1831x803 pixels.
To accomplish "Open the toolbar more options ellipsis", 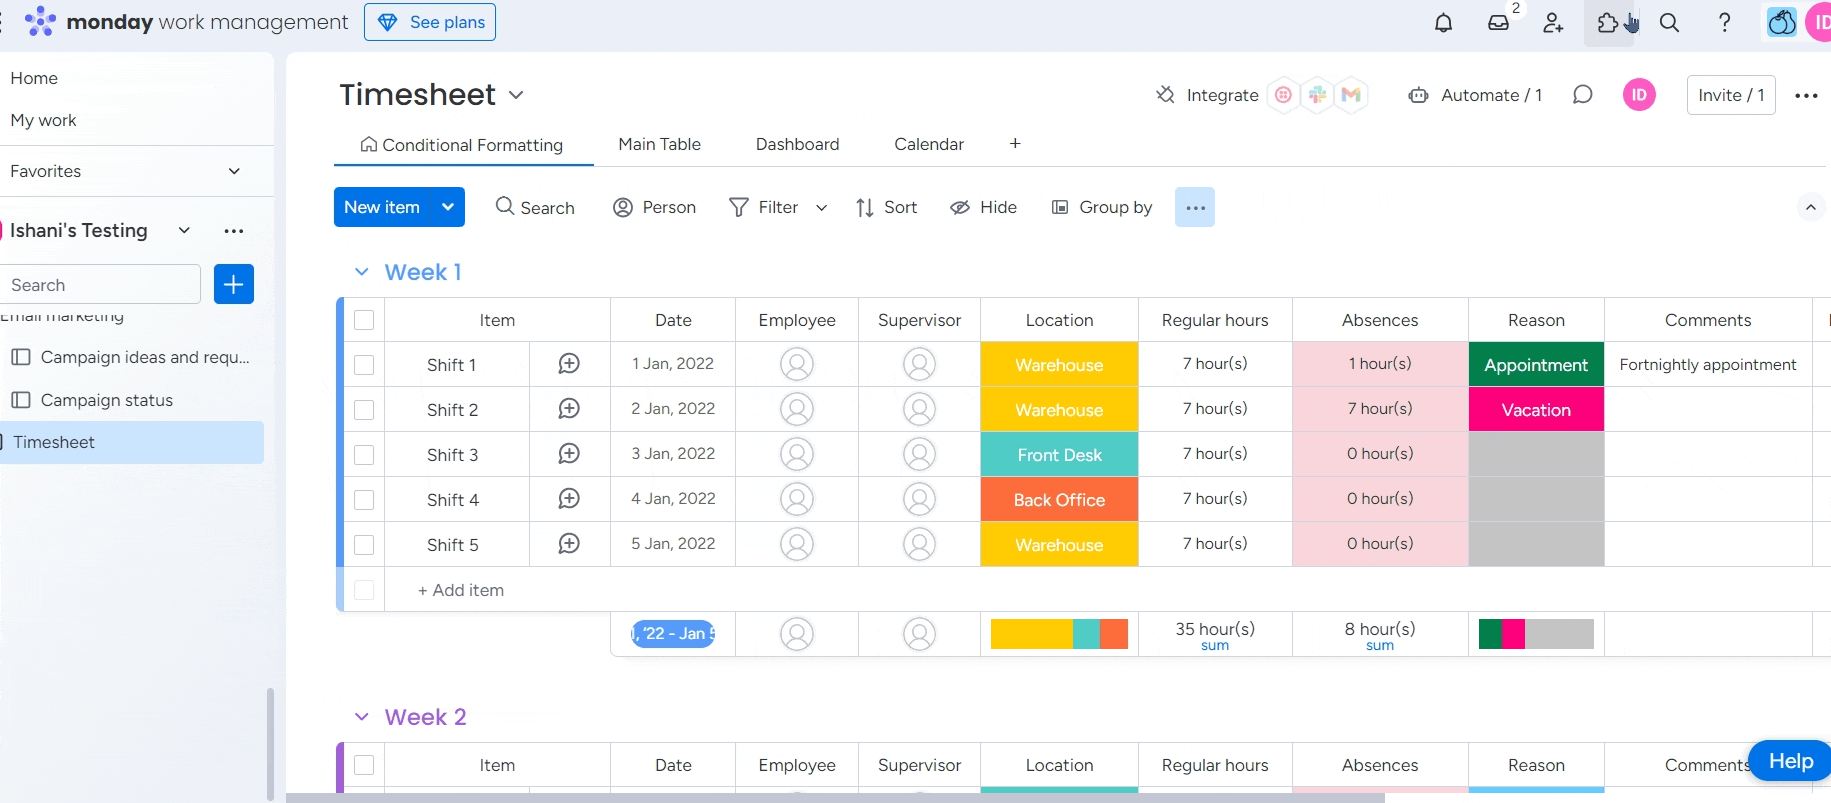I will pyautogui.click(x=1195, y=207).
